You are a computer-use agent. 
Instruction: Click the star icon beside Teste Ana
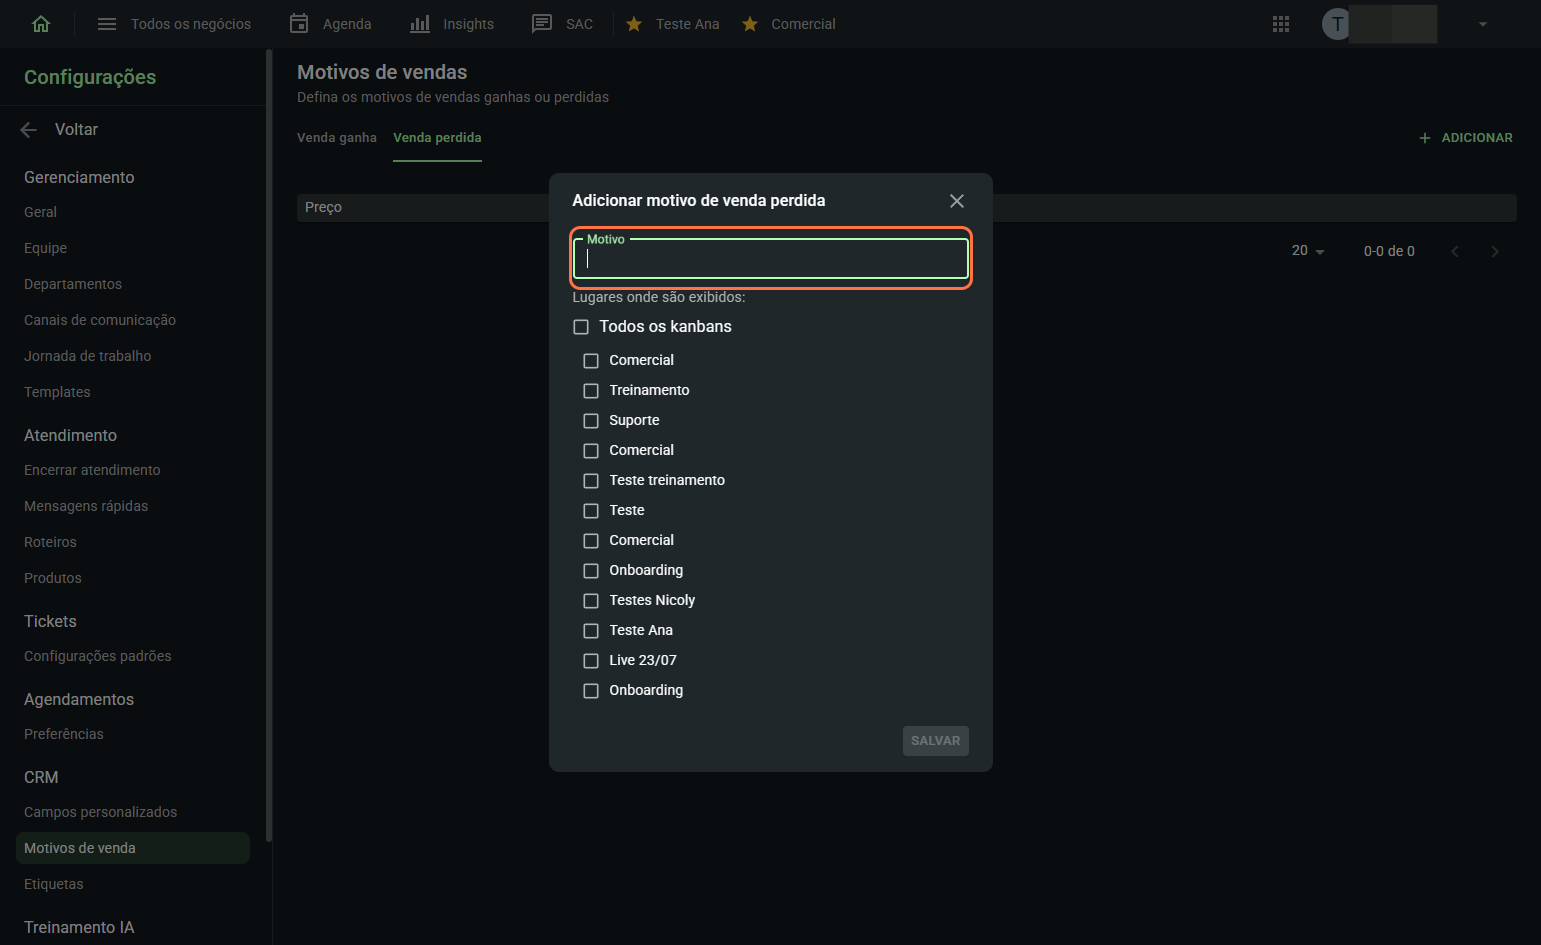pos(634,24)
